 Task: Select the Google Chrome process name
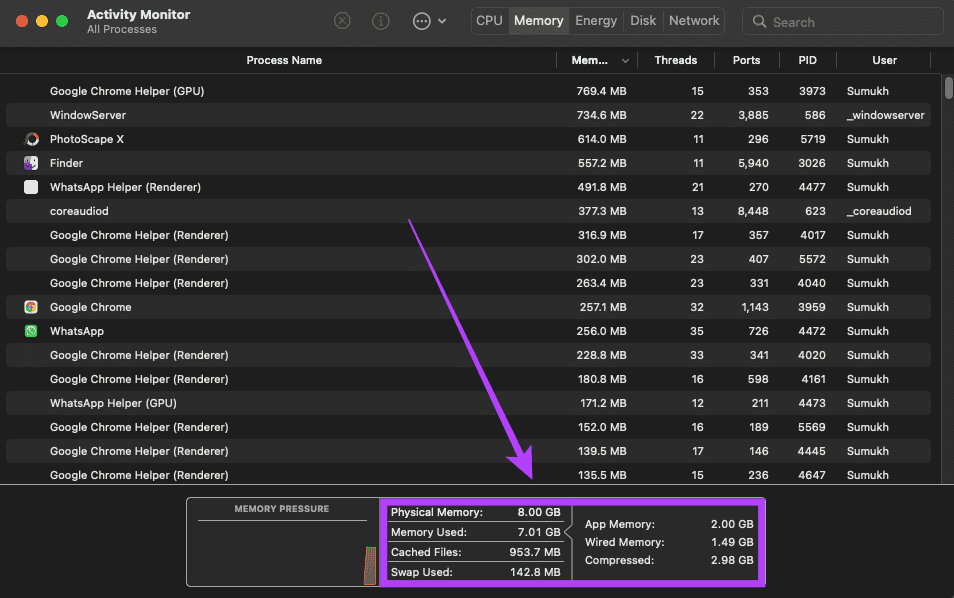(90, 307)
